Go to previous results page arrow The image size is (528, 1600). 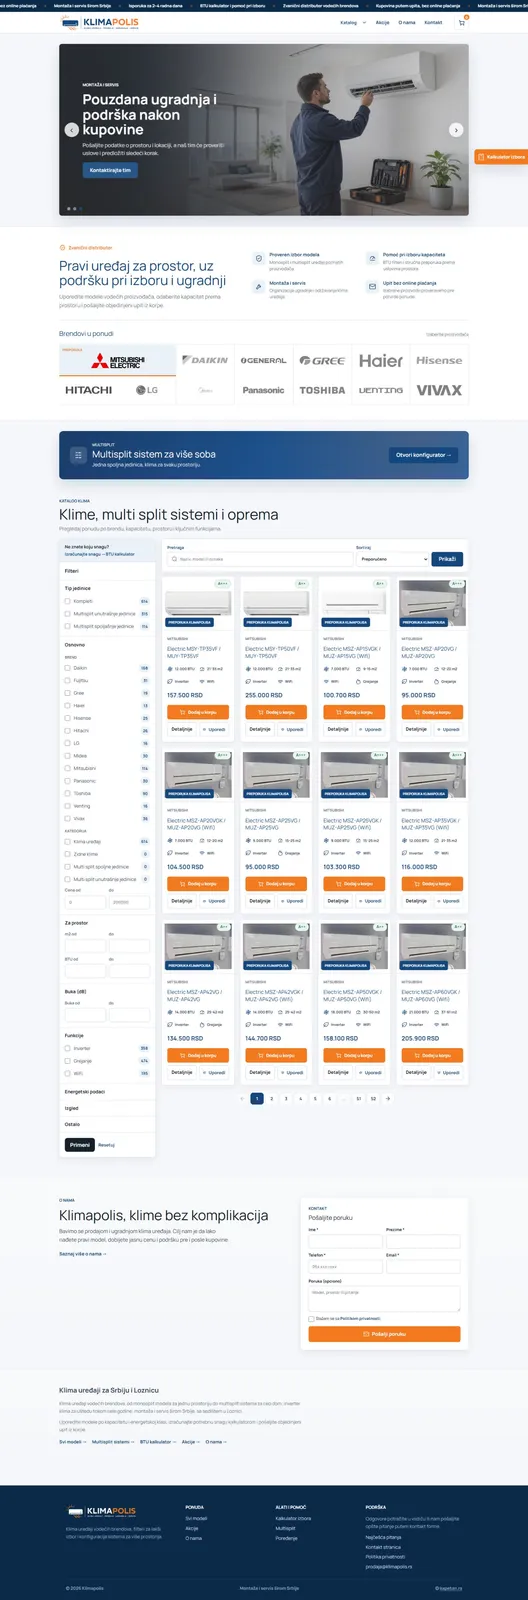[x=242, y=1098]
